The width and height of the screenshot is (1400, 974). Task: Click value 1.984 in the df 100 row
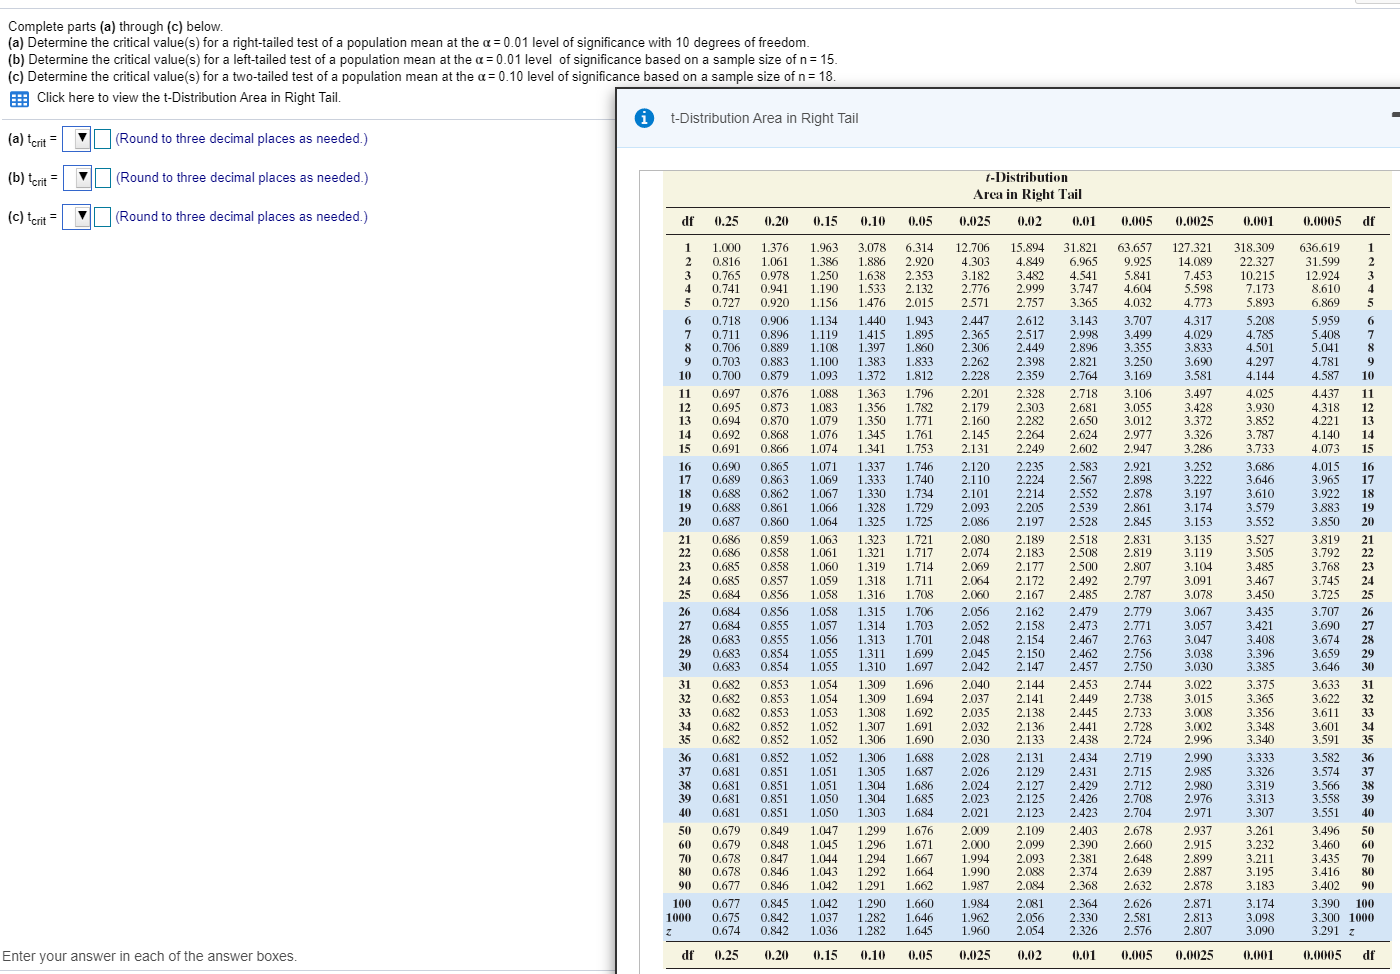pos(975,904)
